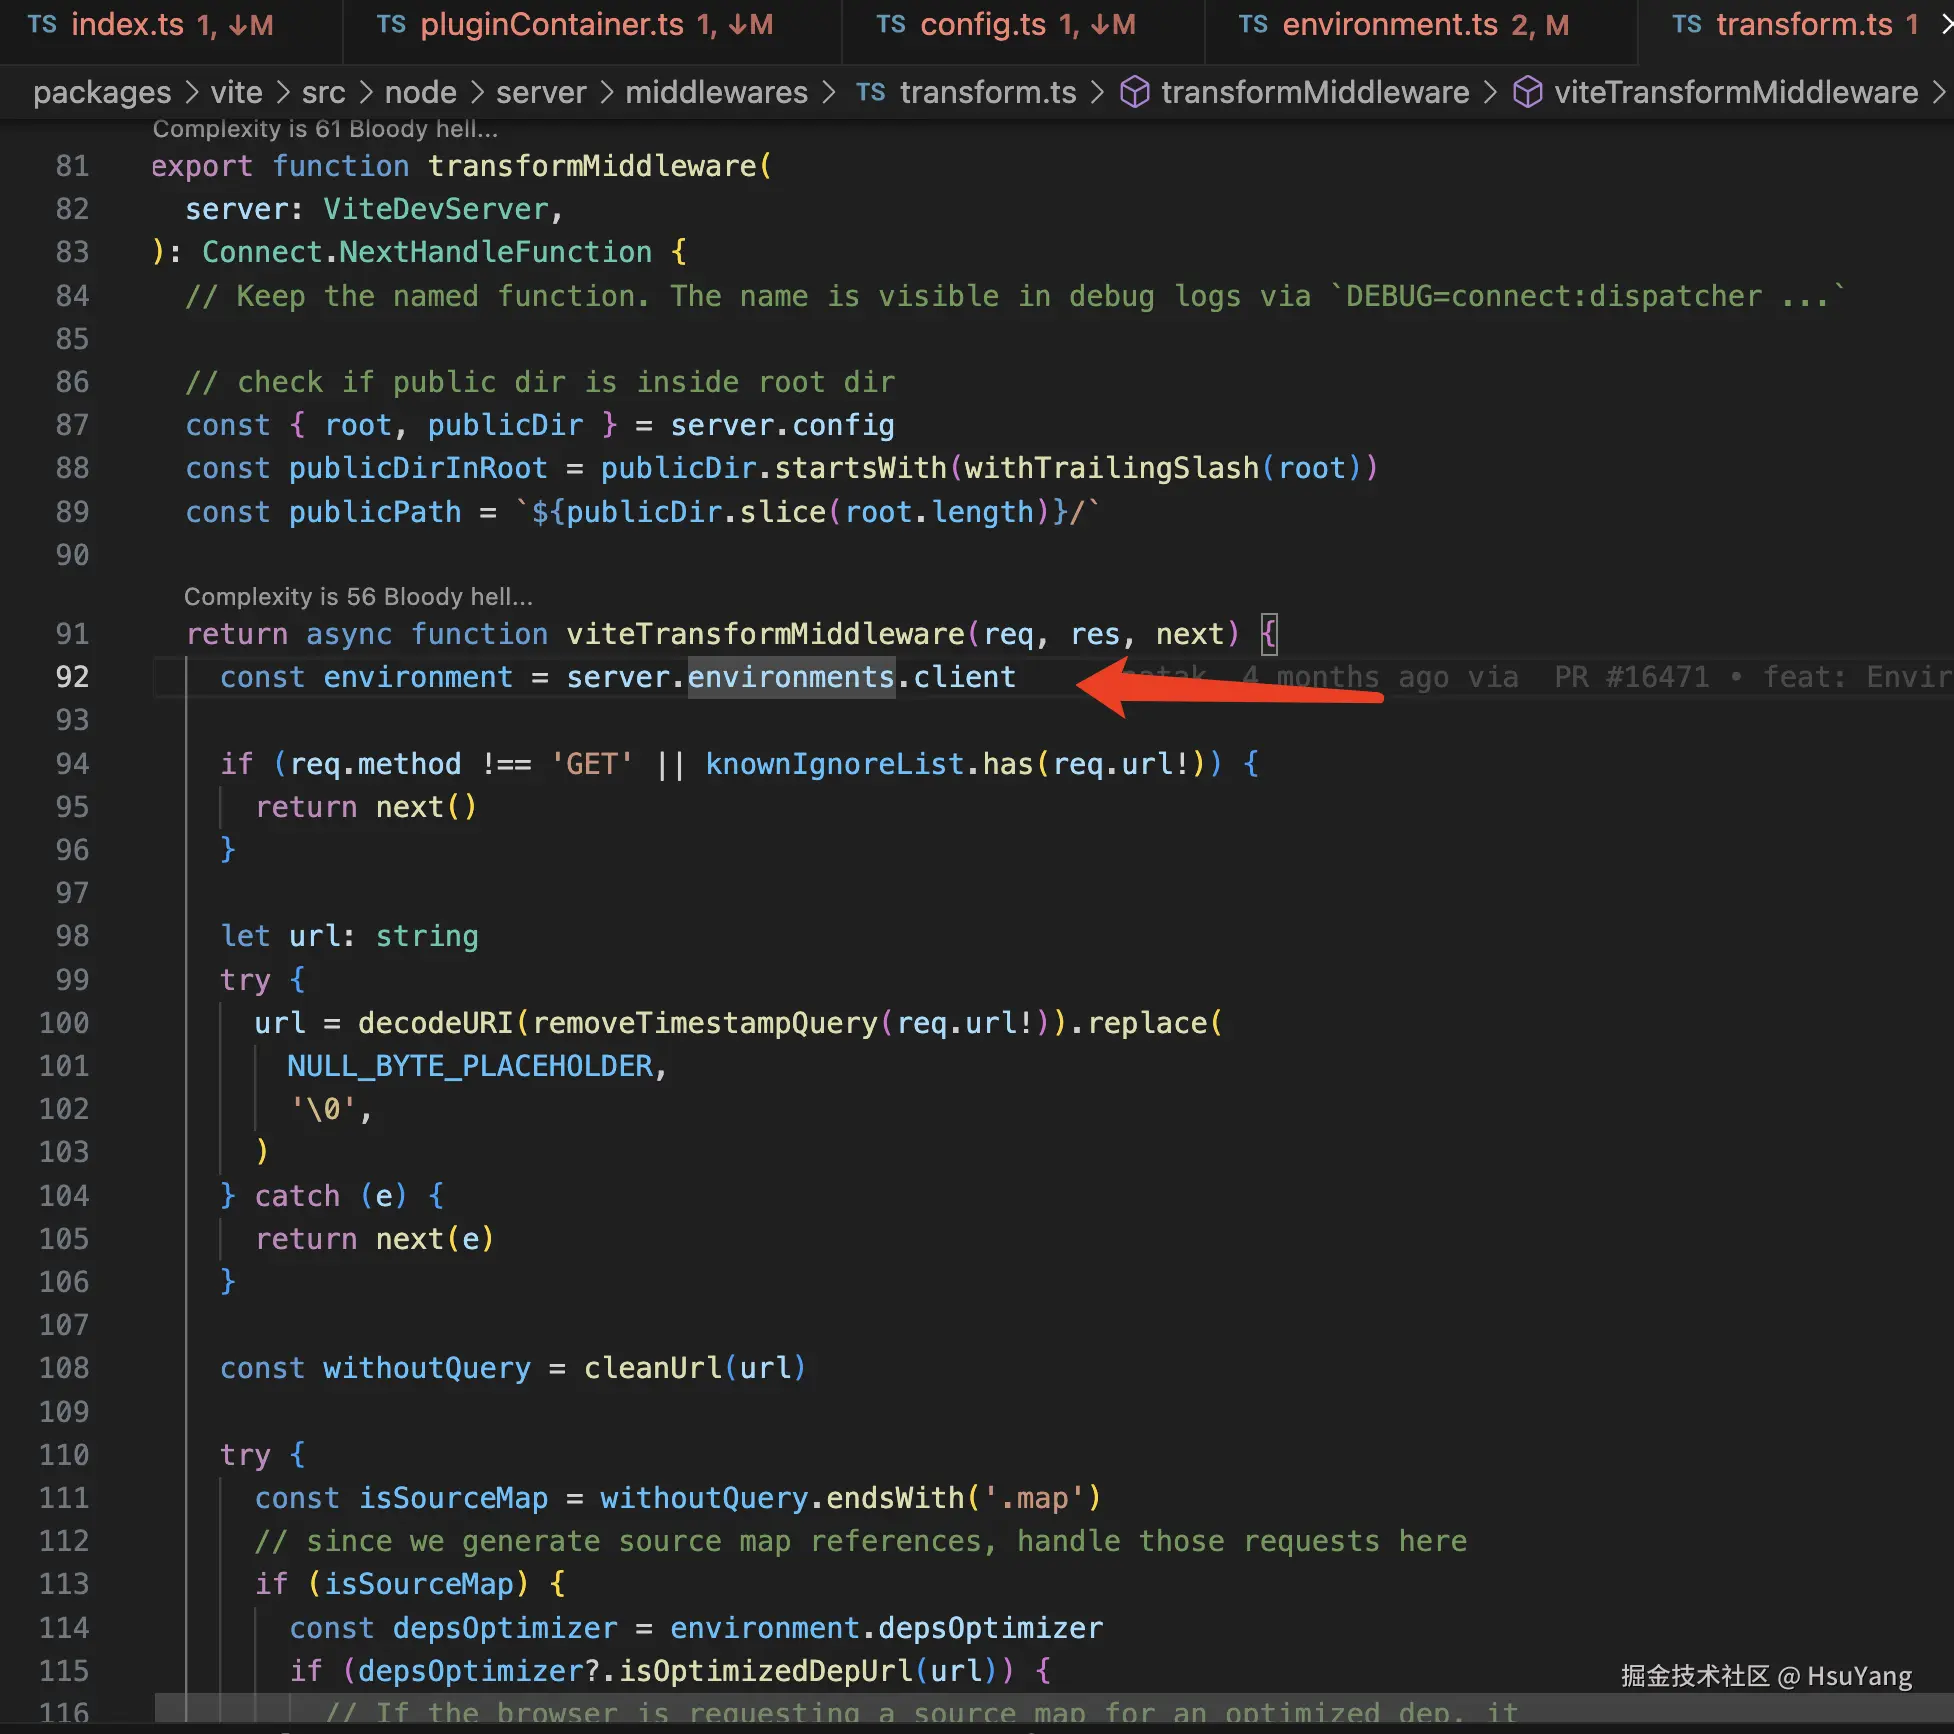
Task: Click the PR #16471 git blame annotation
Action: (x=1631, y=677)
